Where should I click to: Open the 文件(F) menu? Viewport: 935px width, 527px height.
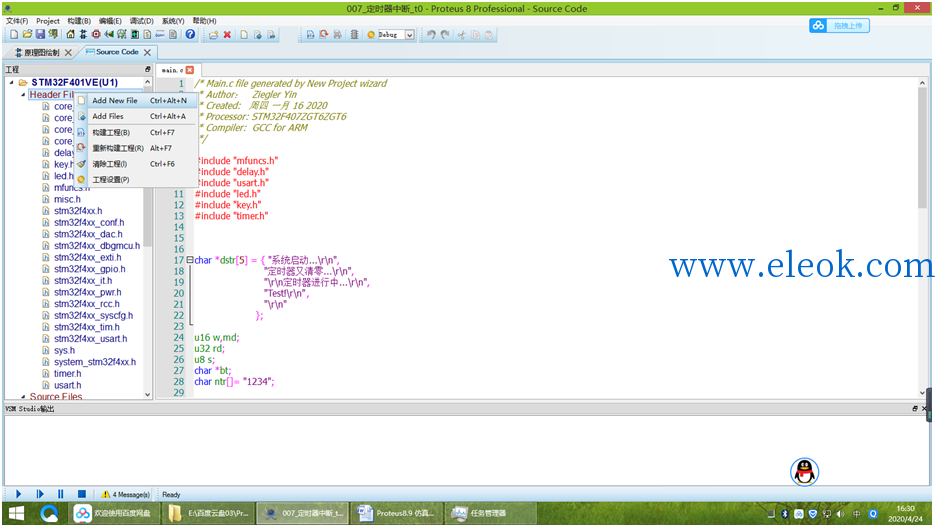[17, 21]
